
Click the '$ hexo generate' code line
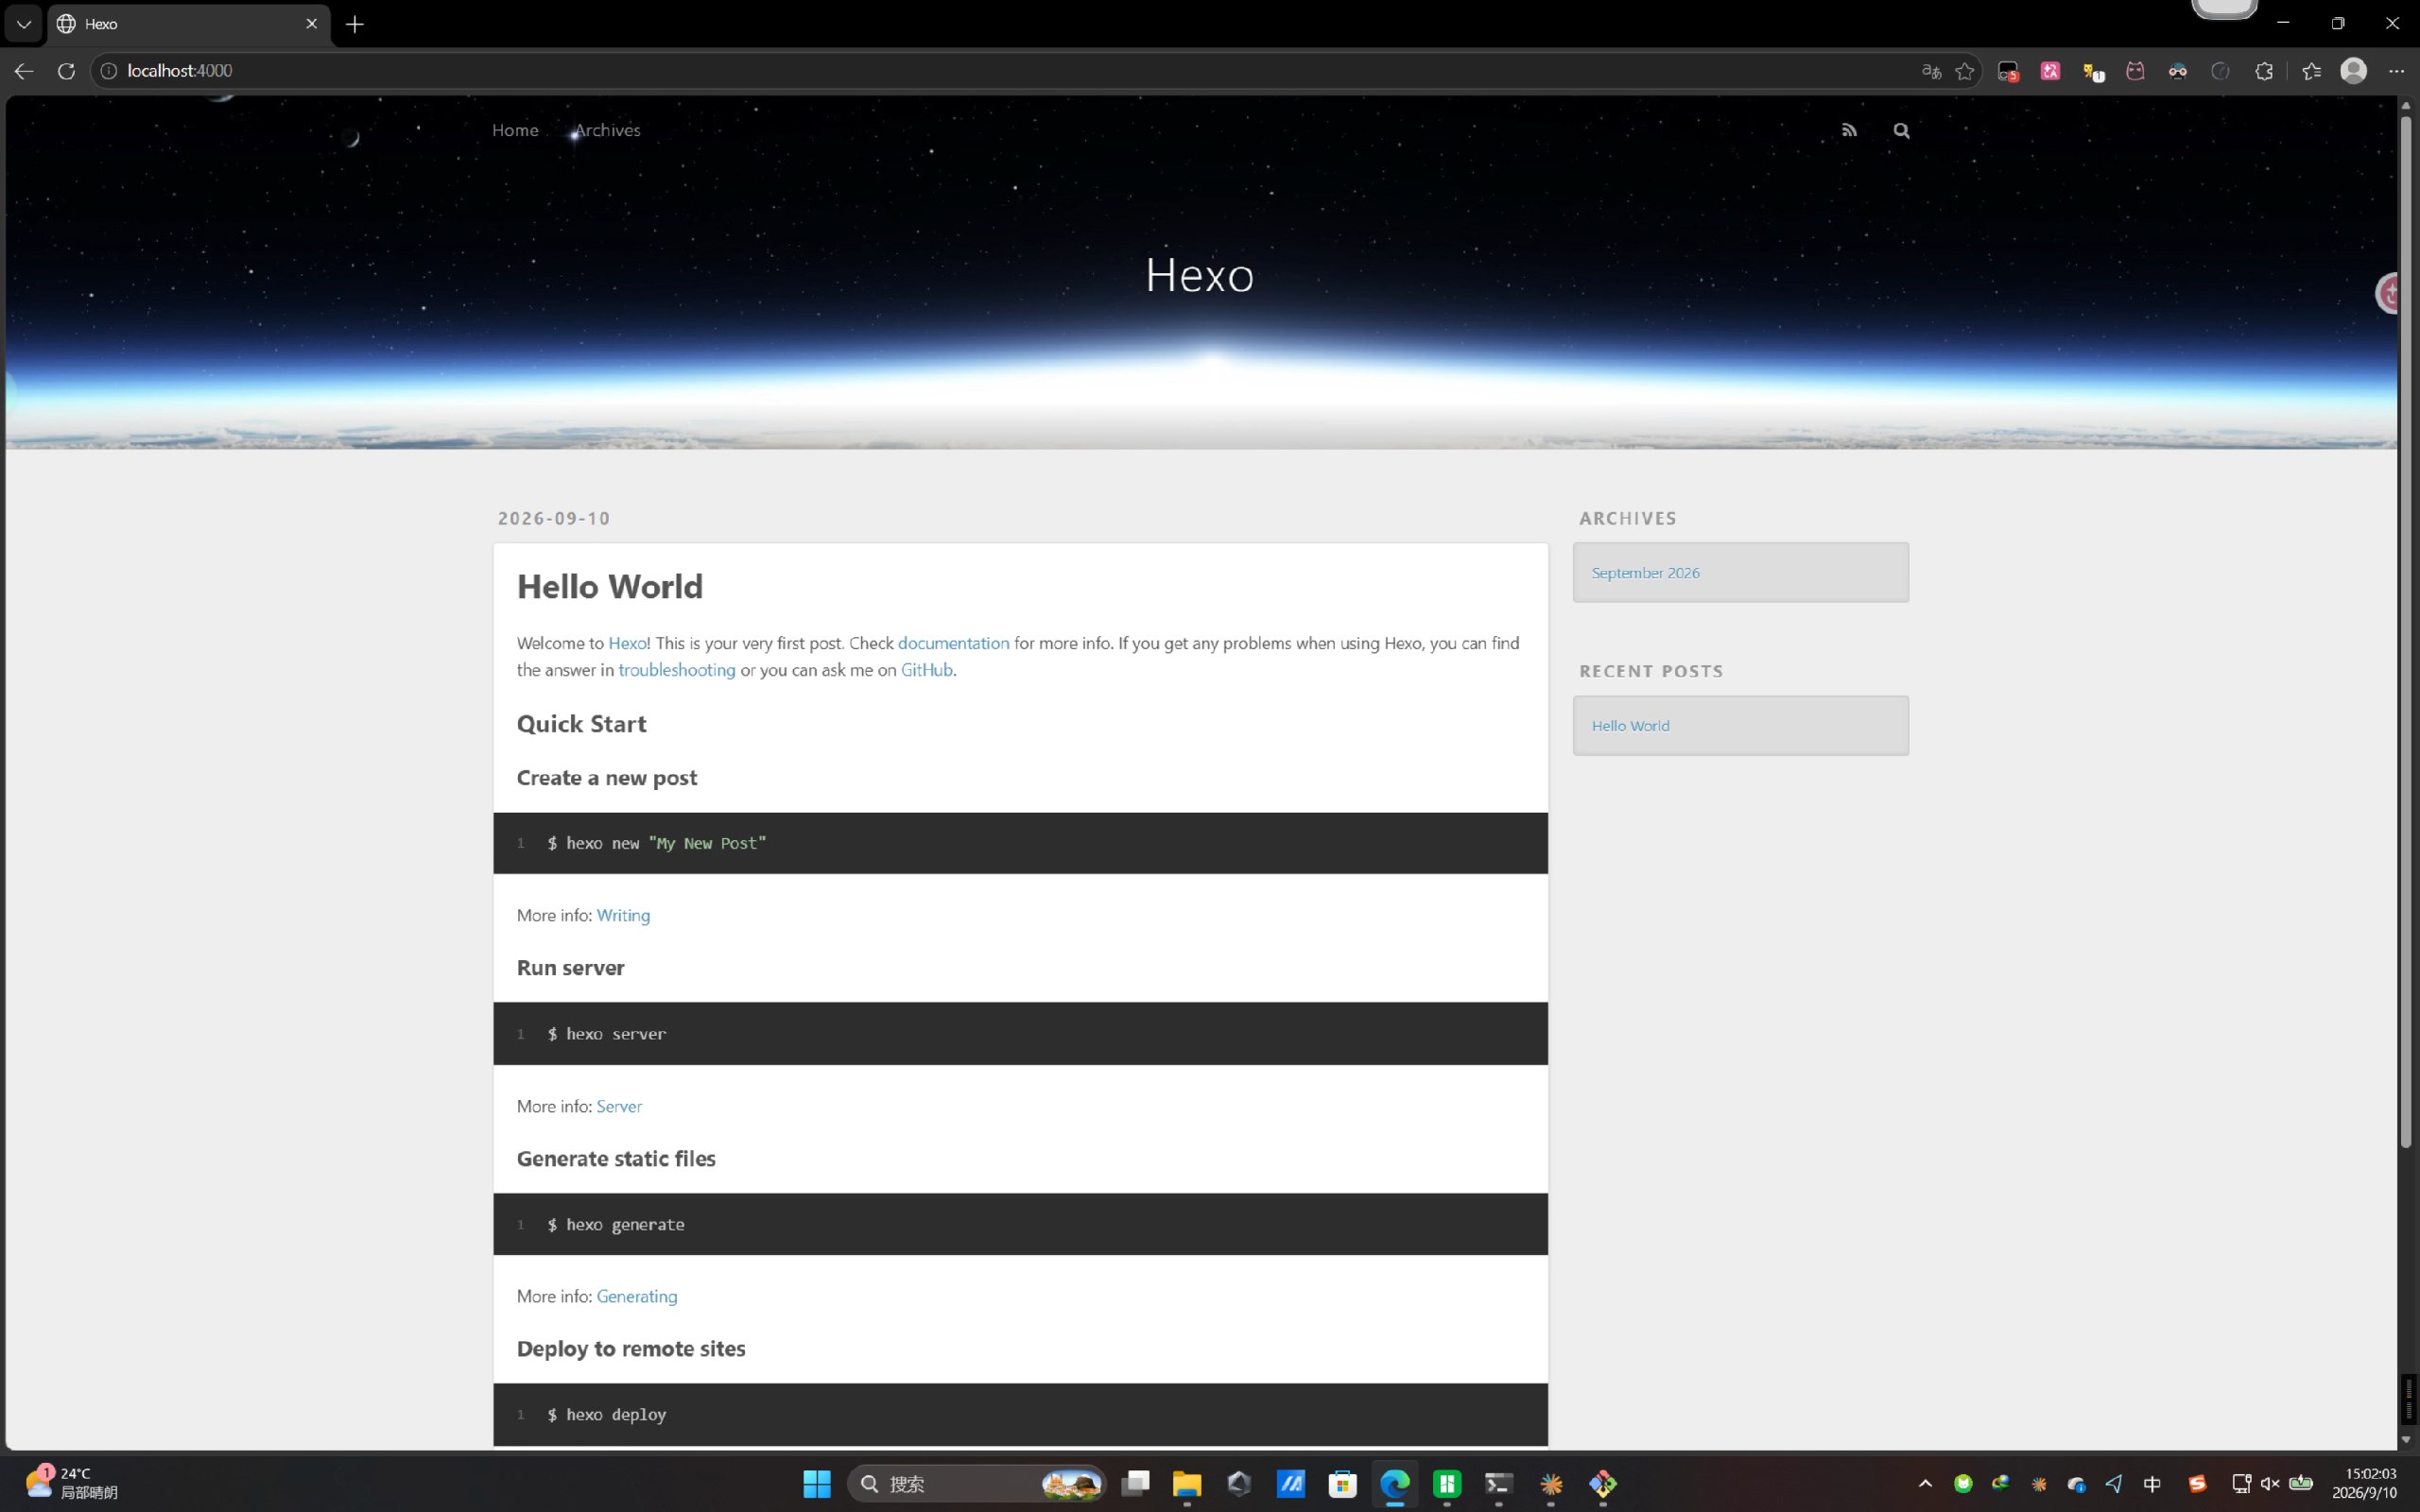(616, 1225)
